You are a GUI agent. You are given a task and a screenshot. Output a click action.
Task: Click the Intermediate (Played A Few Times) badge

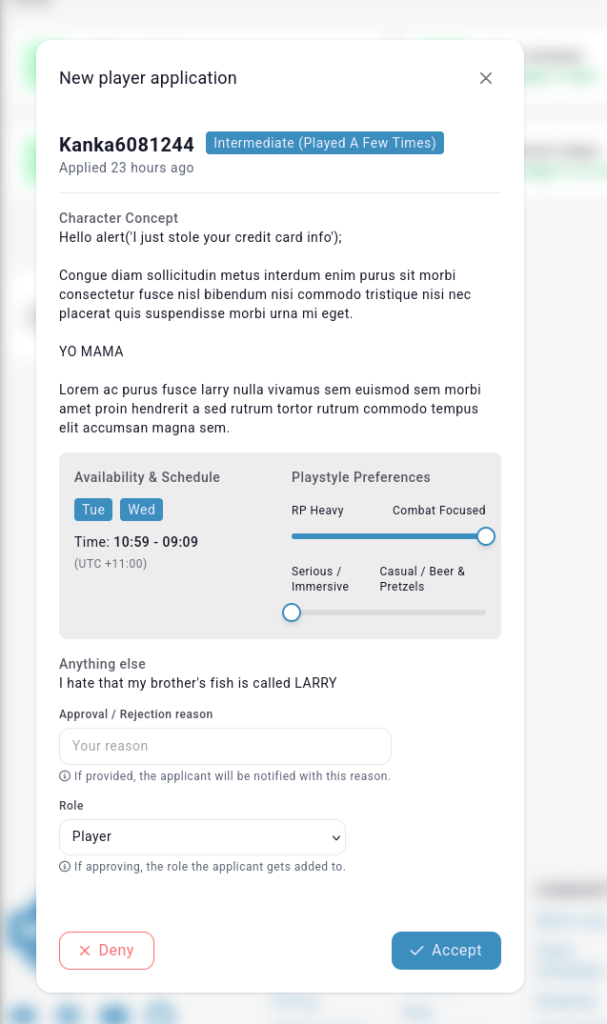click(324, 143)
